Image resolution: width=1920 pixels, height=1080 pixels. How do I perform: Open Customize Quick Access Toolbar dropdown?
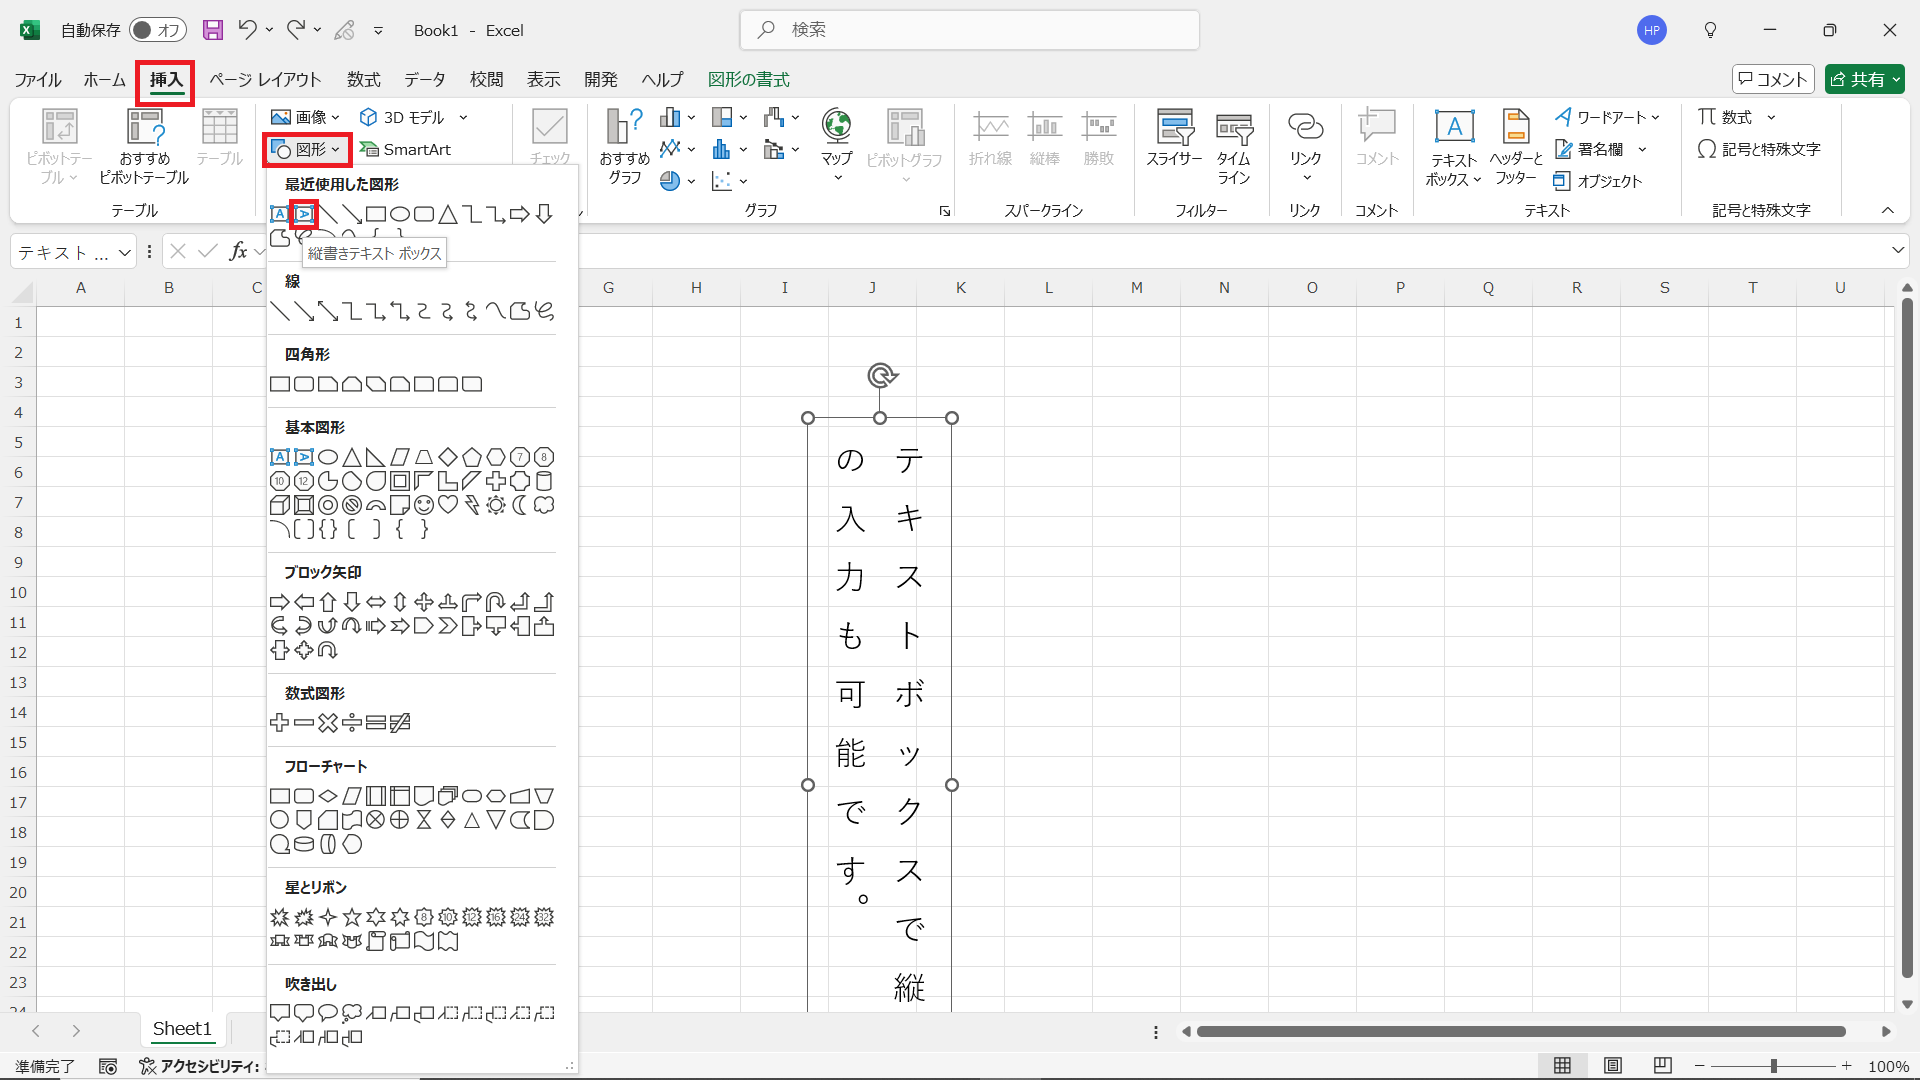pos(378,30)
